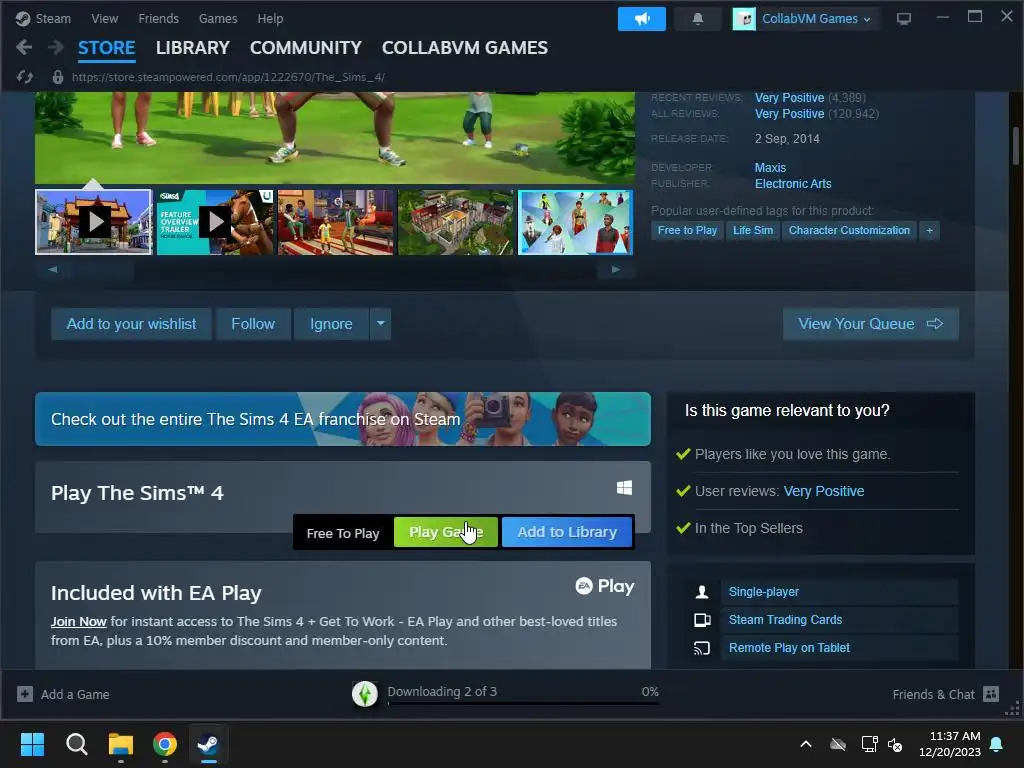The width and height of the screenshot is (1024, 768).
Task: Open File Explorer from the taskbar
Action: tap(121, 744)
